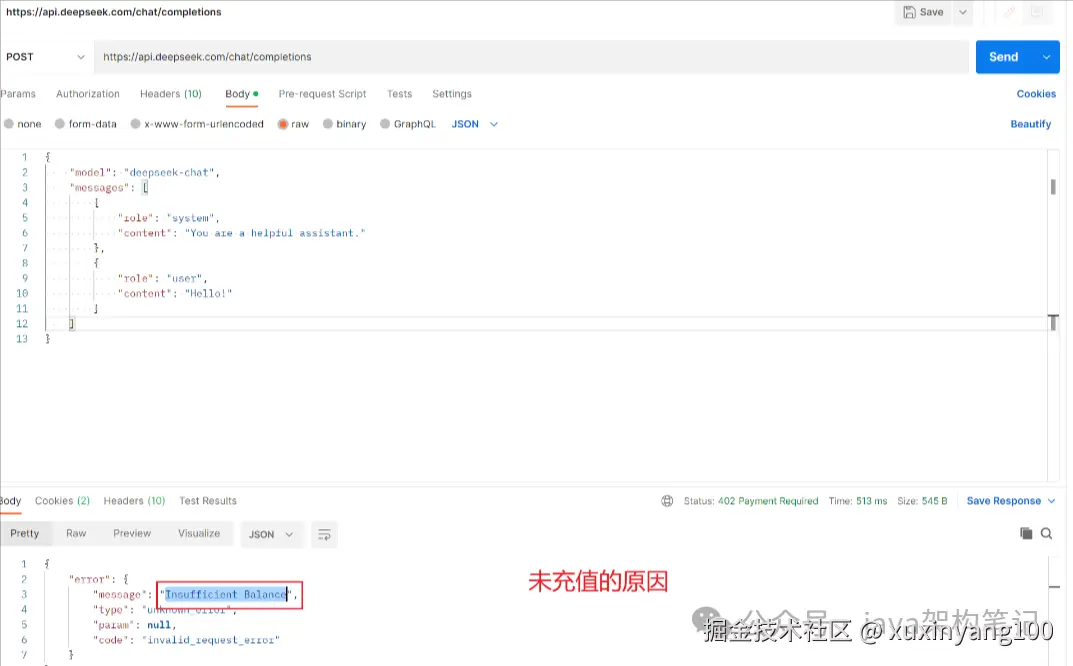Click the "Insufficient Balance" message text

(225, 594)
